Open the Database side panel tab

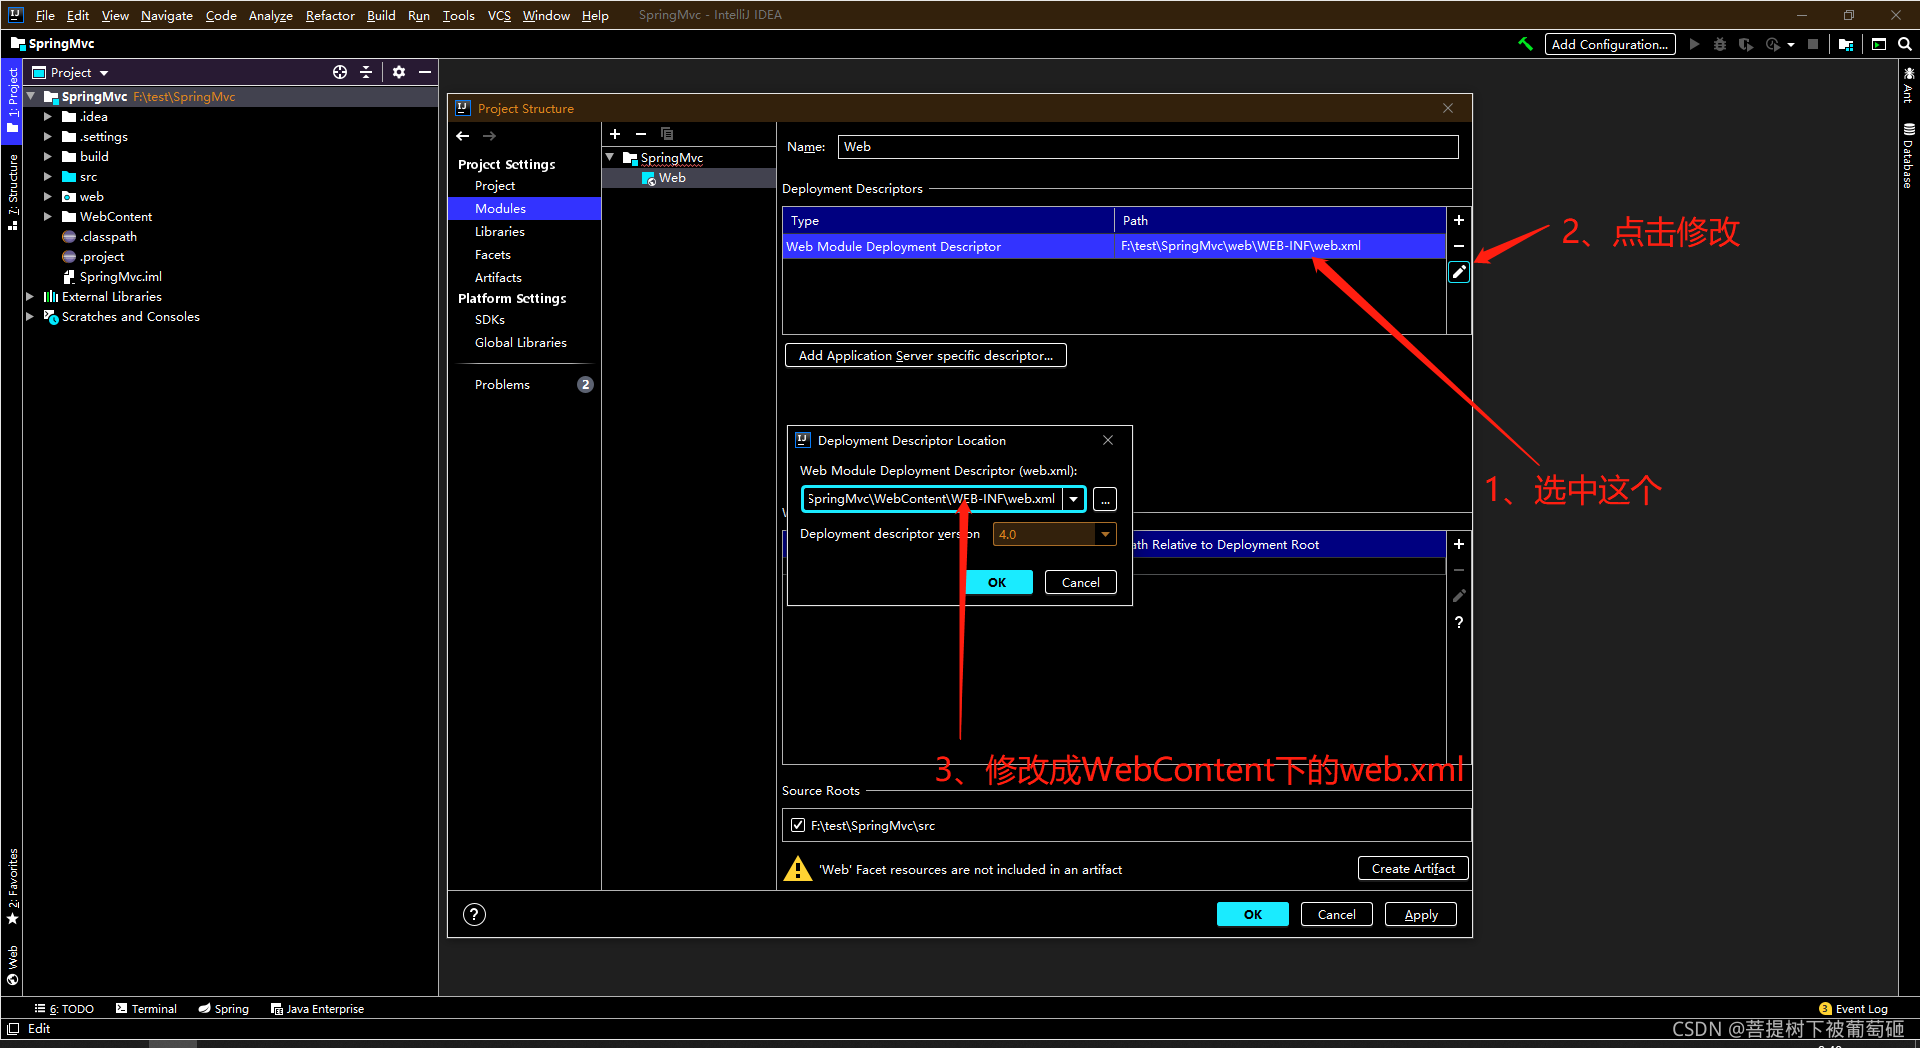click(x=1908, y=156)
